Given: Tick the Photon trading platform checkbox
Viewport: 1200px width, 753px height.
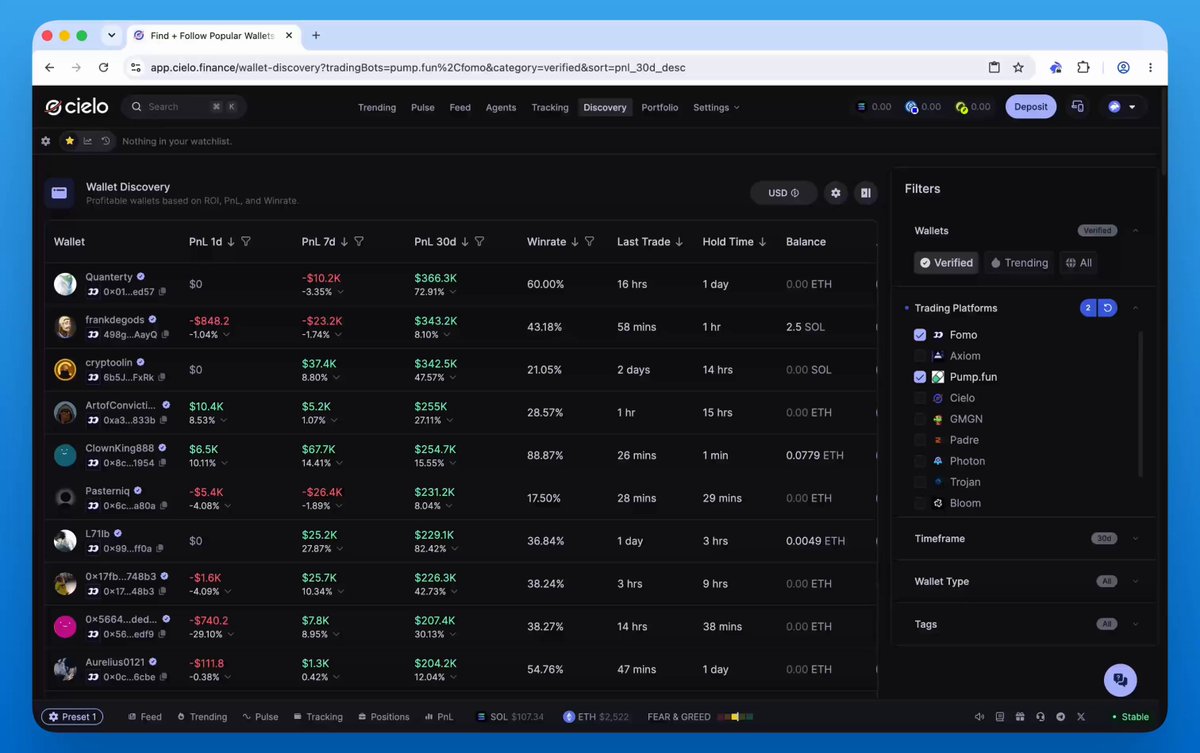Looking at the screenshot, I should (920, 461).
